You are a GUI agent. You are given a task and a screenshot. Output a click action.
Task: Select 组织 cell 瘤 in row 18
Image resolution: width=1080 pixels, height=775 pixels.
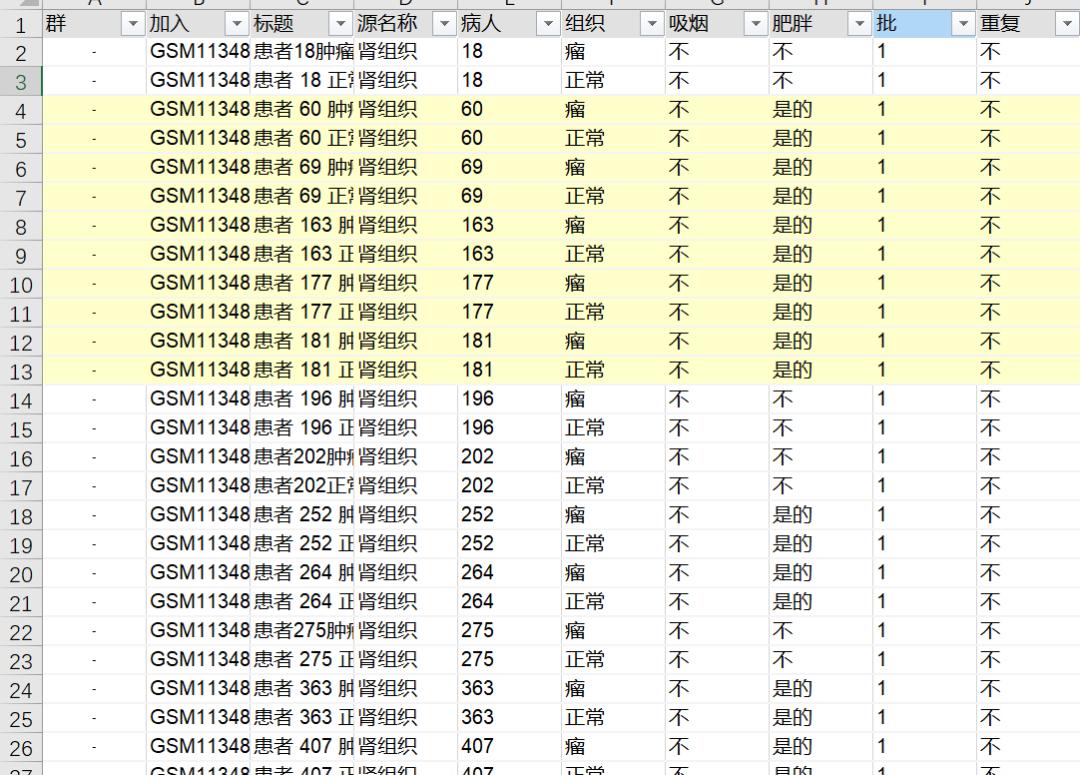tap(613, 515)
